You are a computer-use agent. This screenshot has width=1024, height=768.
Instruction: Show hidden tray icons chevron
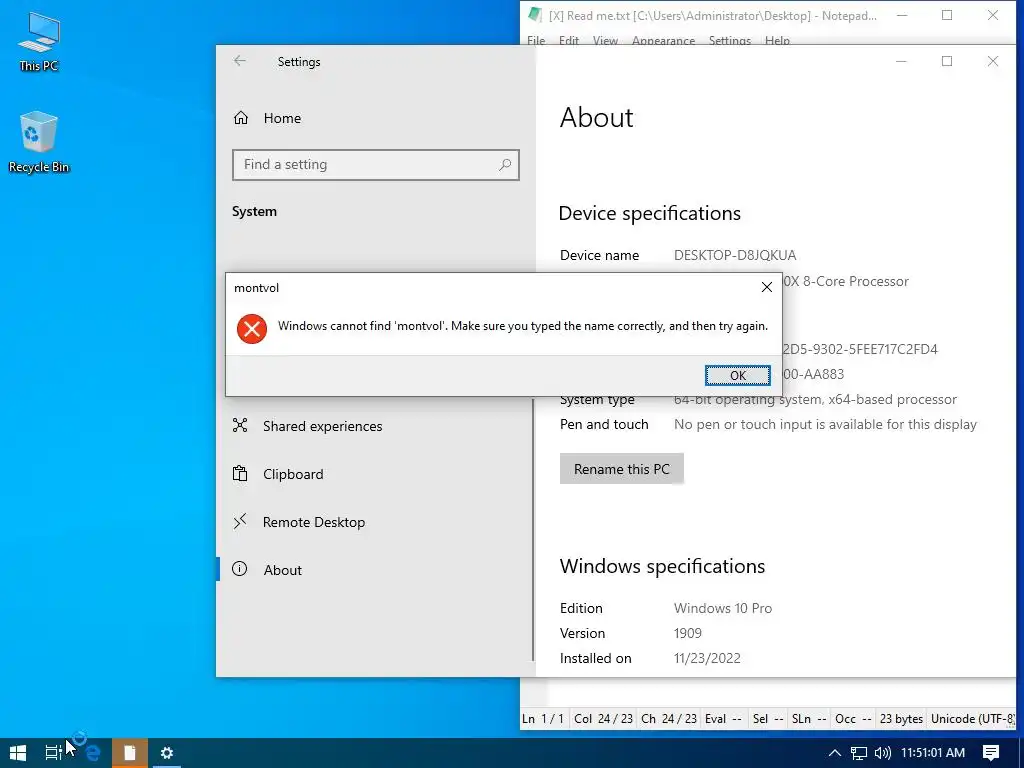click(x=835, y=753)
